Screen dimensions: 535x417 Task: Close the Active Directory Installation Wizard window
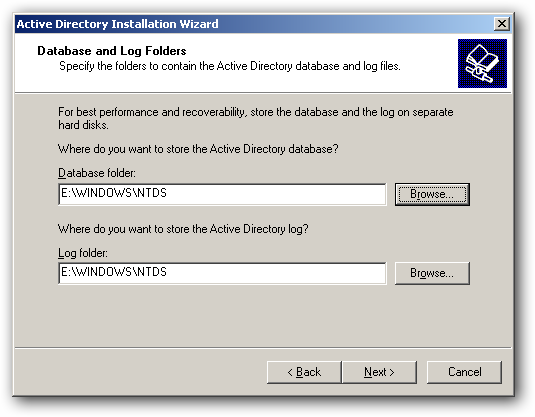[x=502, y=24]
